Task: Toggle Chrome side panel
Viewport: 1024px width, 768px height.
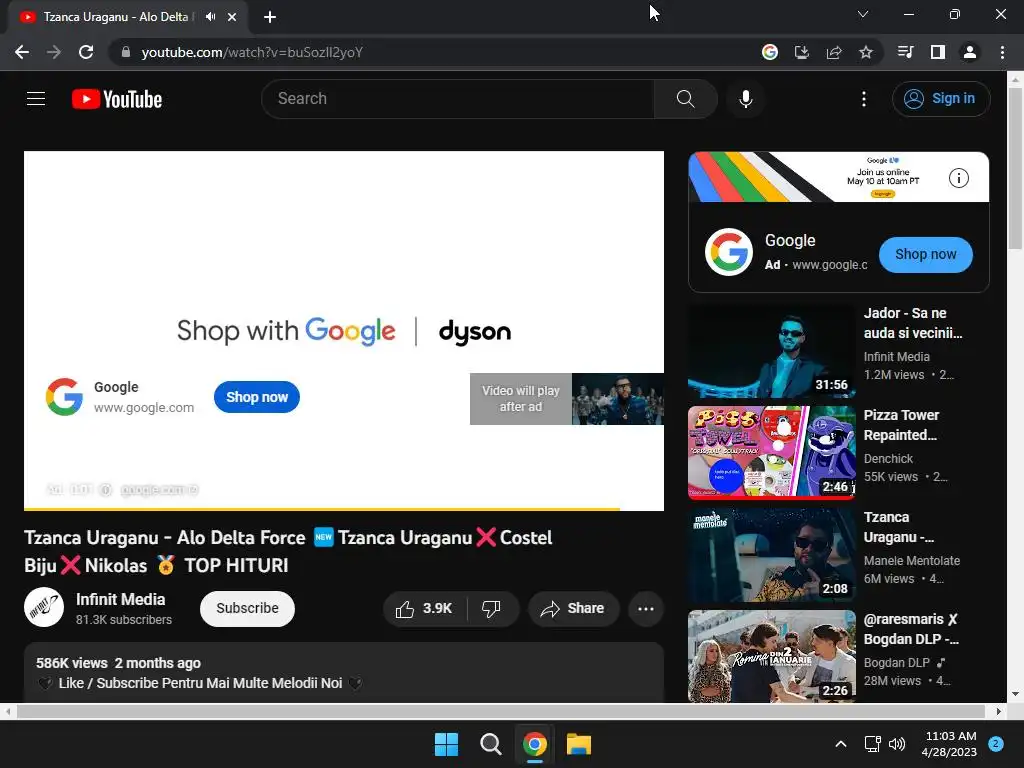Action: [938, 52]
